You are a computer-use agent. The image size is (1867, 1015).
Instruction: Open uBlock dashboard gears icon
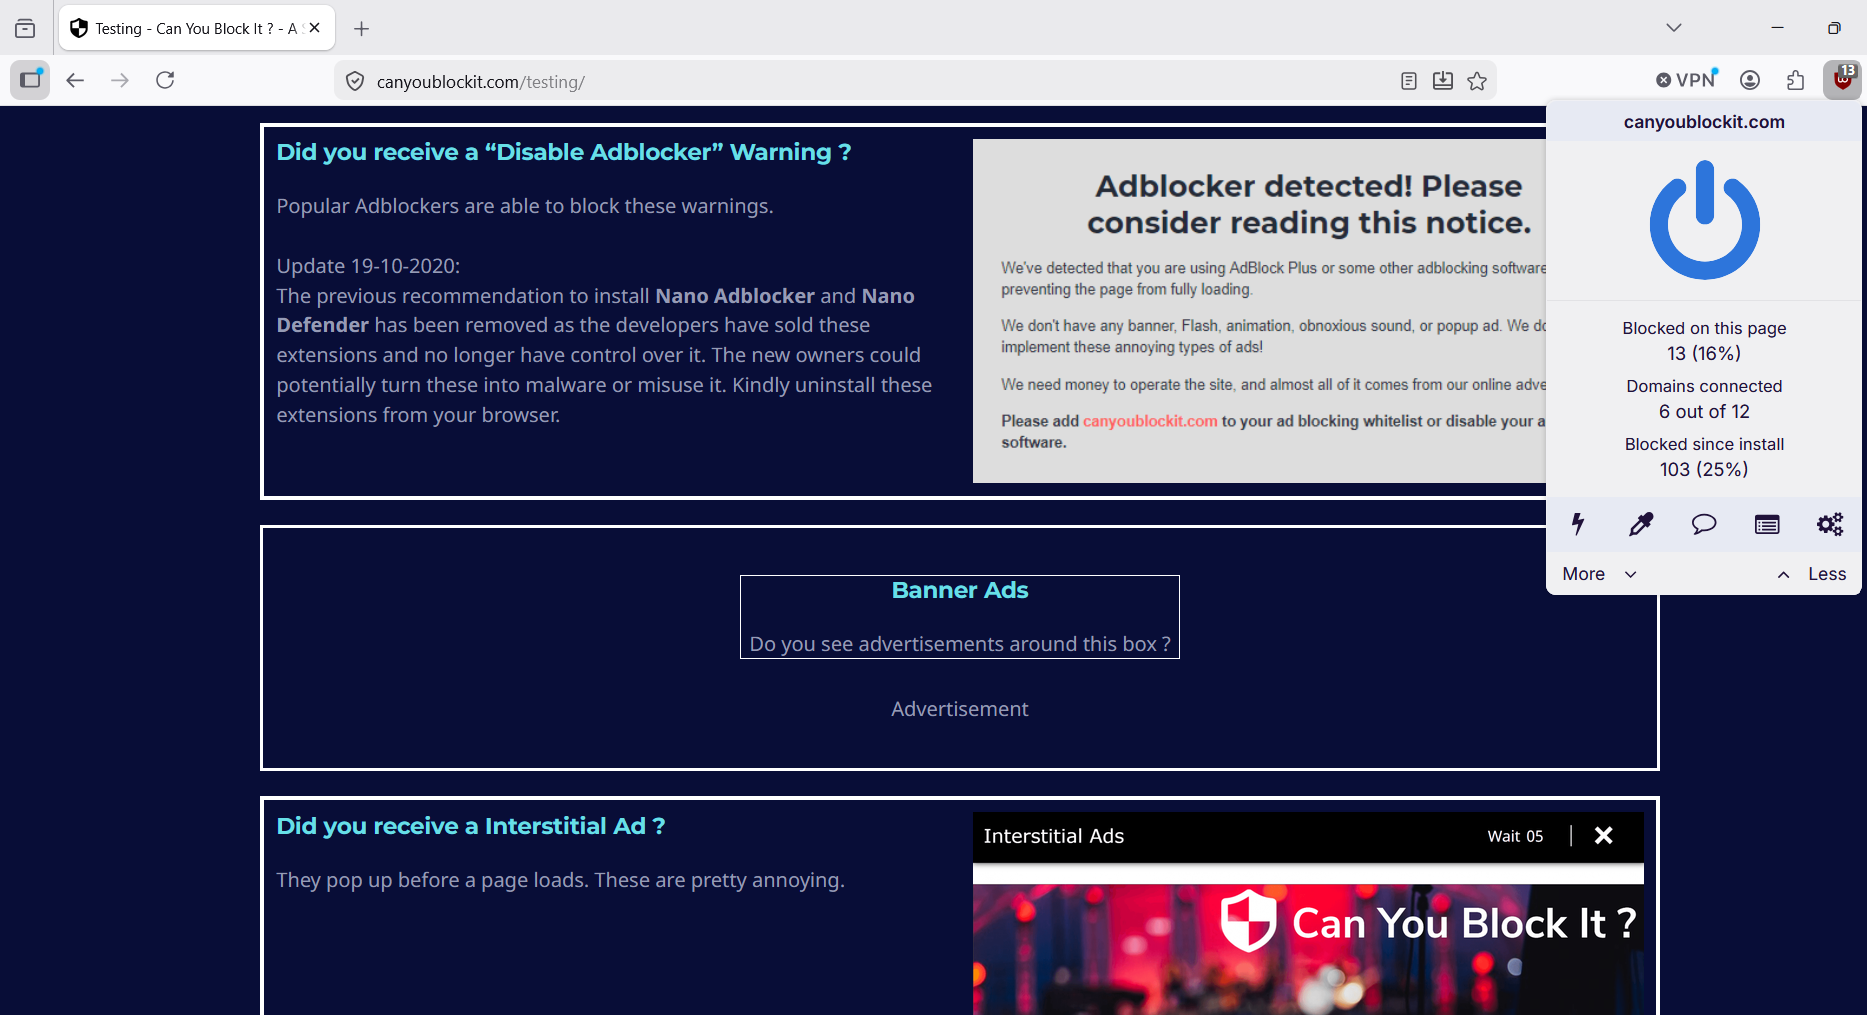[1830, 524]
